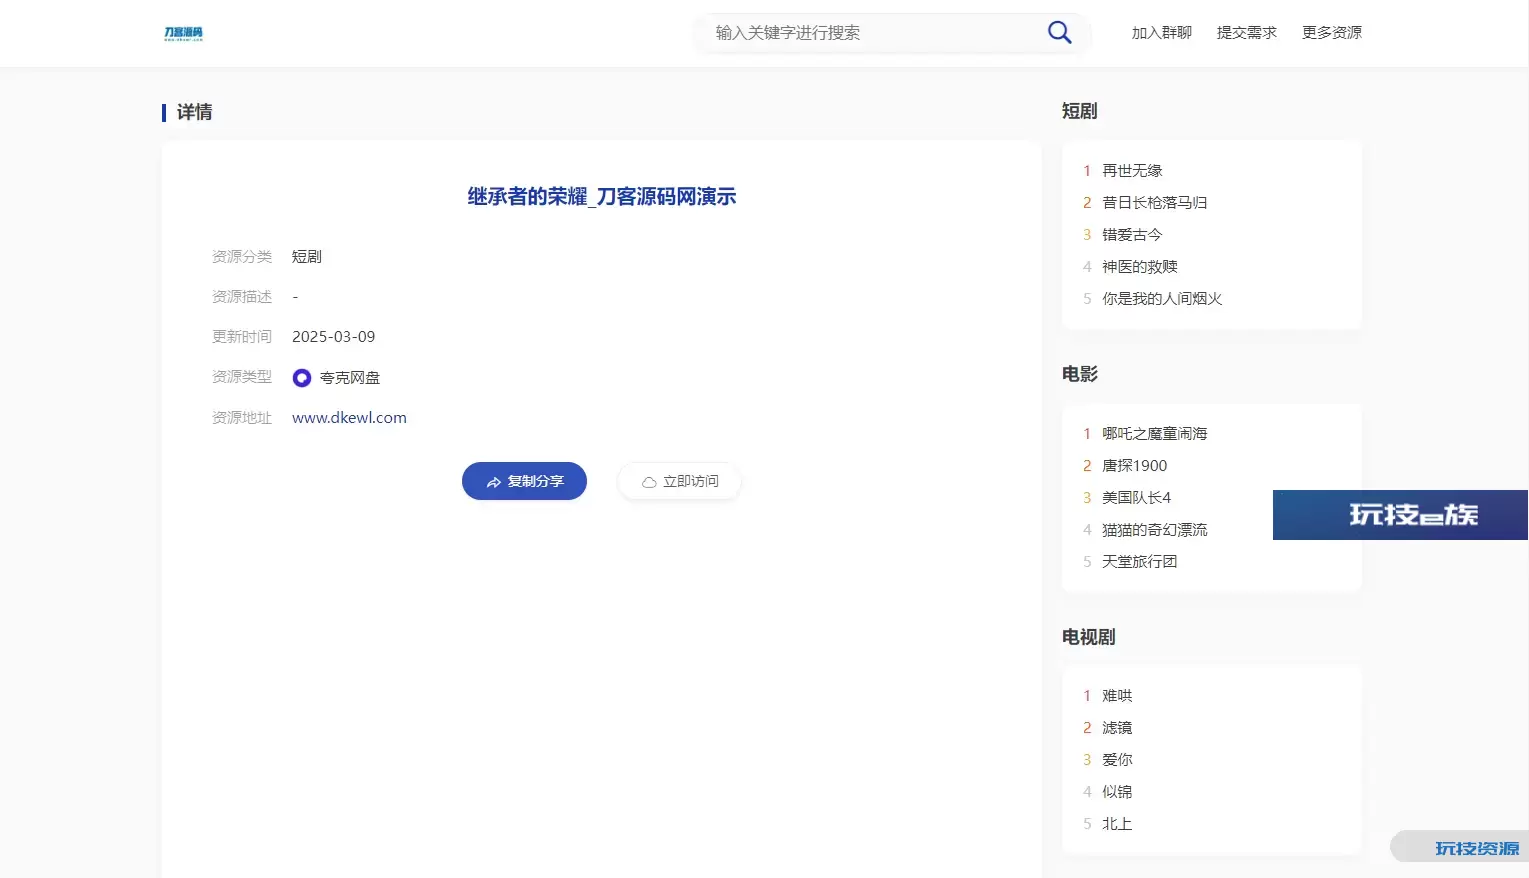
Task: Open the movie 哪吒之魔童闹海
Action: (x=1154, y=434)
